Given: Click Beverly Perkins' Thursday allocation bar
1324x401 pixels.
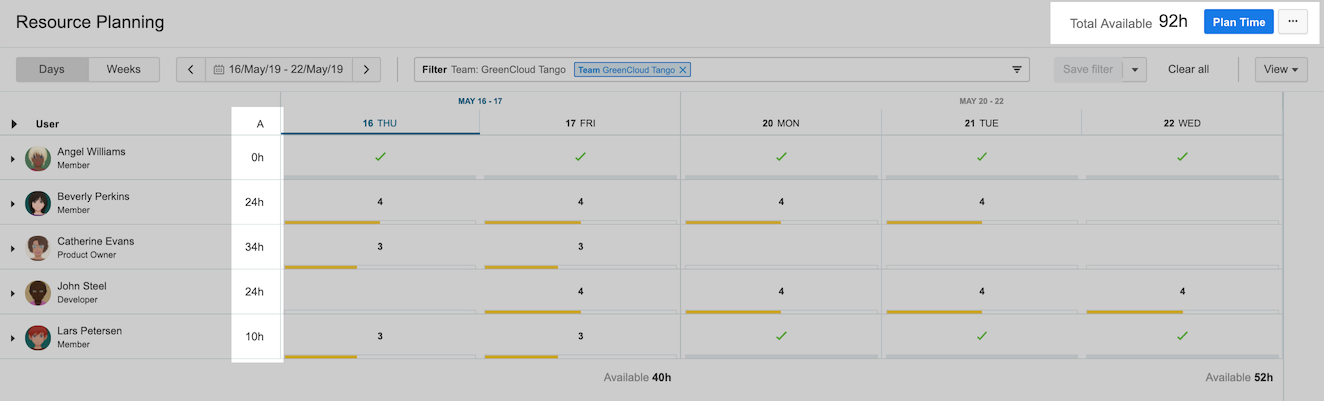Looking at the screenshot, I should [332, 222].
